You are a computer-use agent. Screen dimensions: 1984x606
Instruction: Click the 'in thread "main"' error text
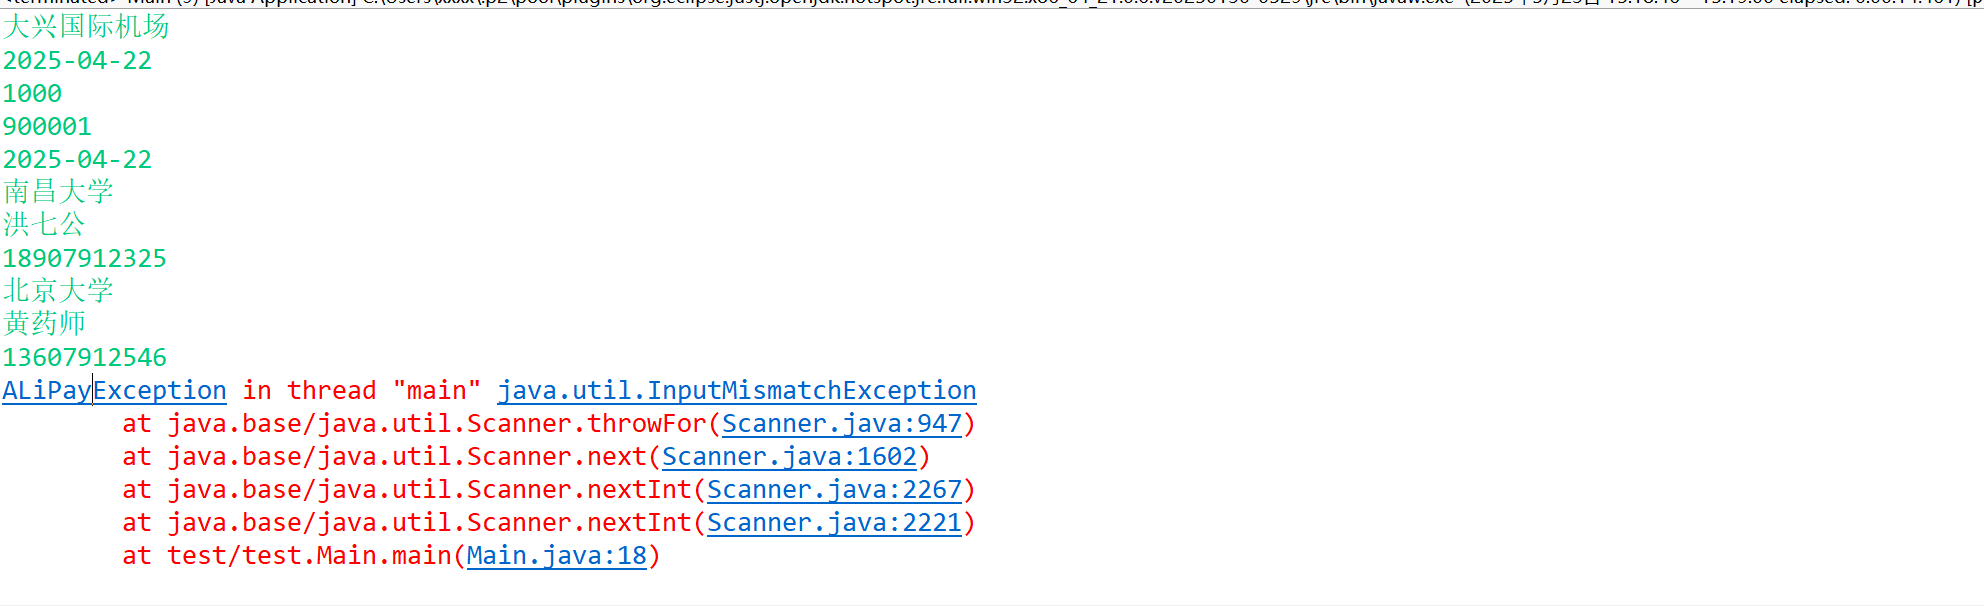(361, 391)
